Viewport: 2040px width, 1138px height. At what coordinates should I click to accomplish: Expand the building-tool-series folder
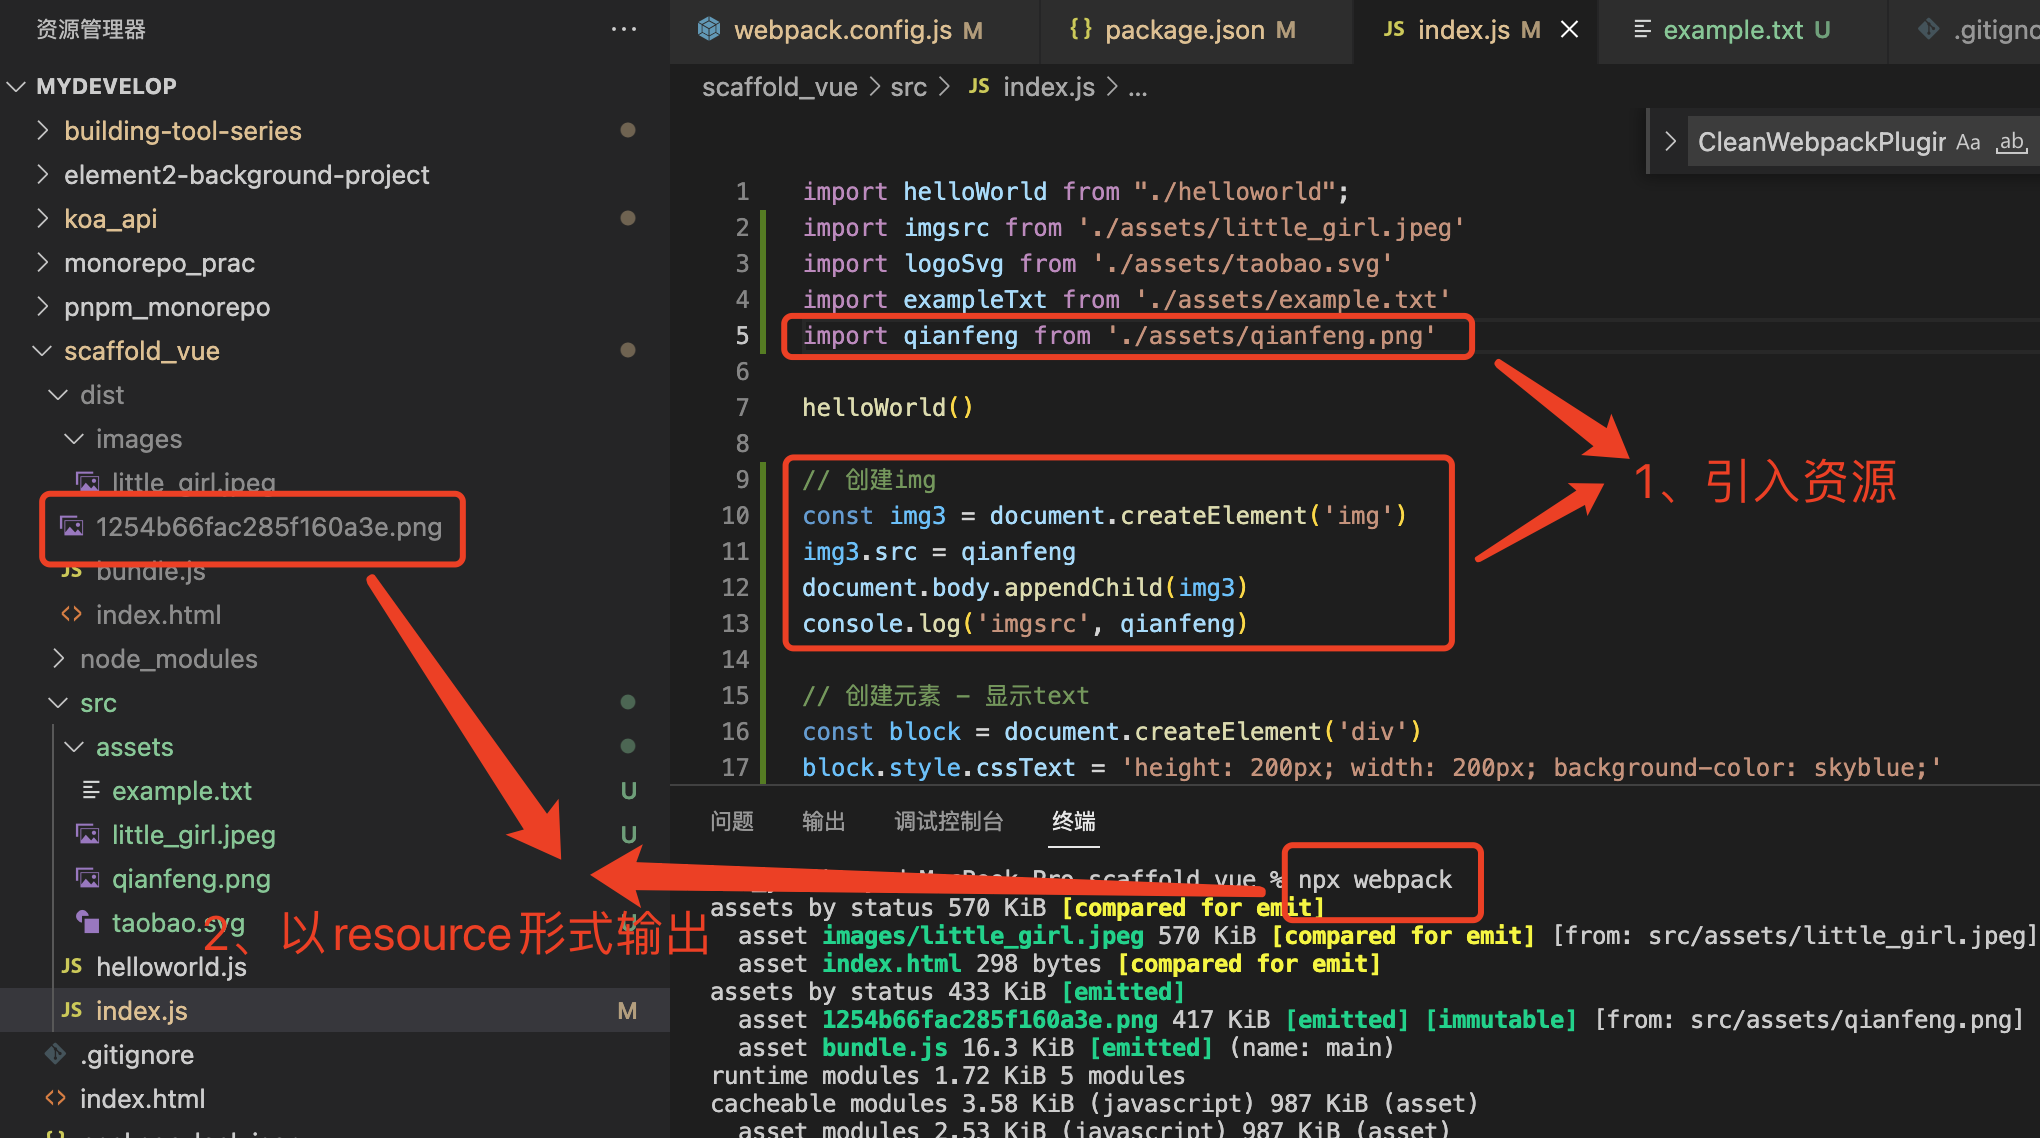click(182, 131)
